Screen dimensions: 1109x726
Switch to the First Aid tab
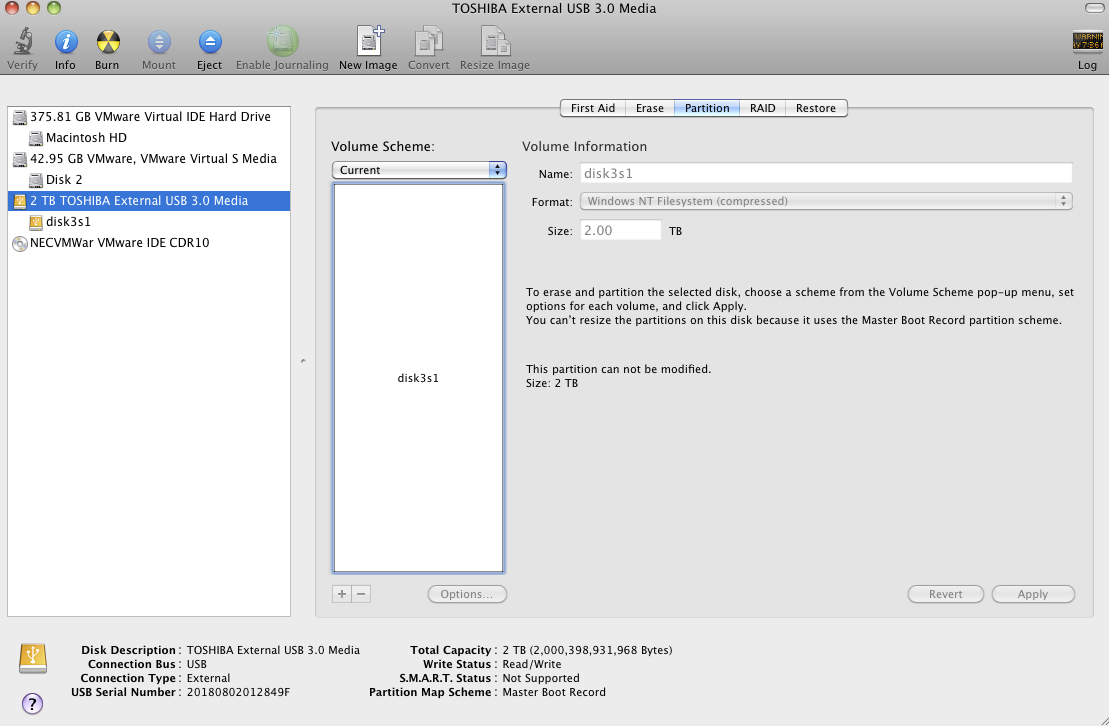593,108
